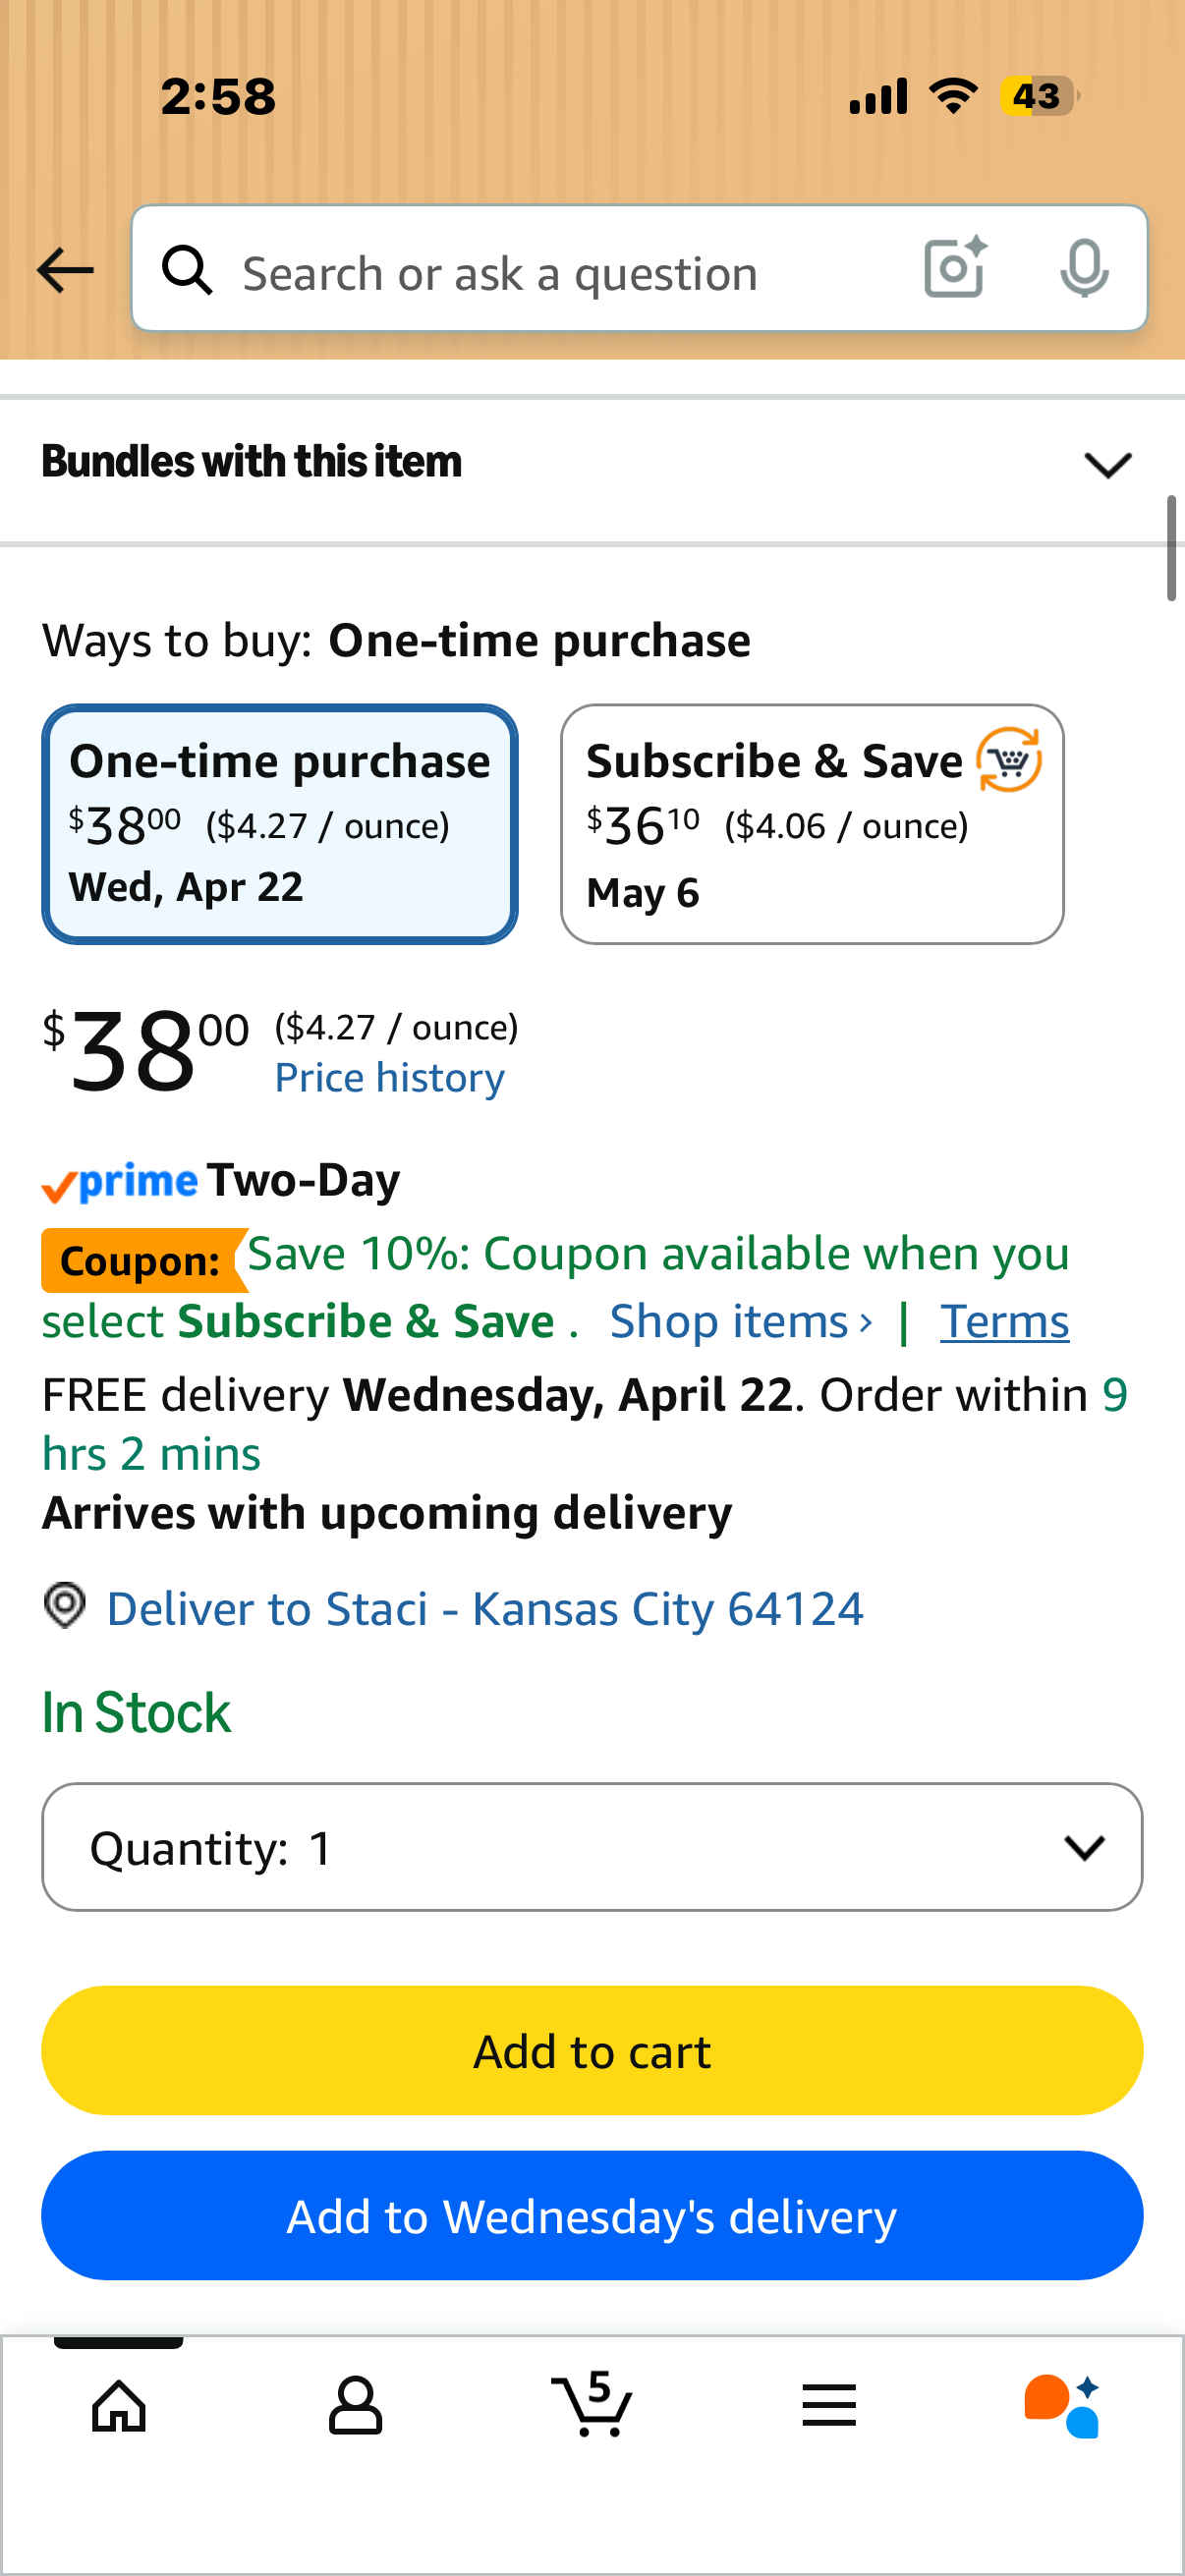Open the shopping cart with 5 items
Screen dimensions: 1185x2576
tap(592, 2404)
